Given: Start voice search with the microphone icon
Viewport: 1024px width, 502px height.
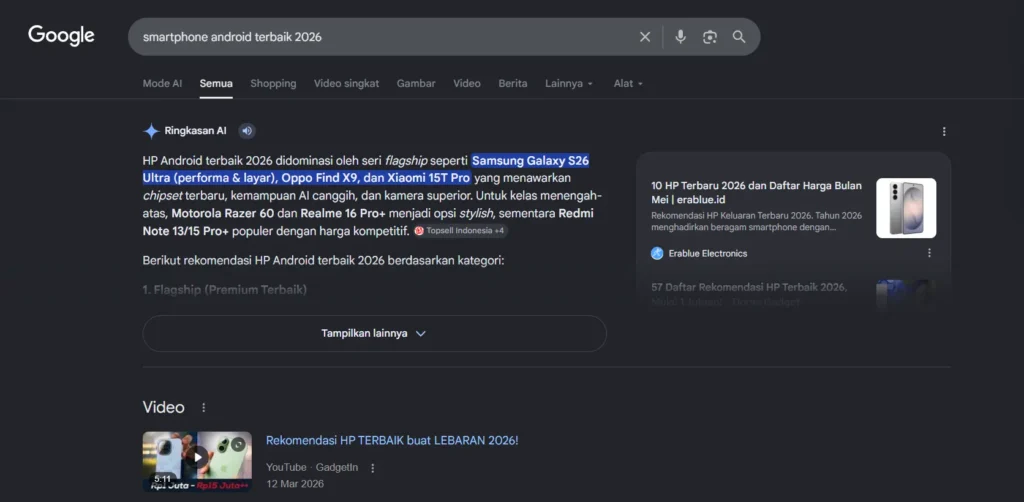Looking at the screenshot, I should pos(680,37).
